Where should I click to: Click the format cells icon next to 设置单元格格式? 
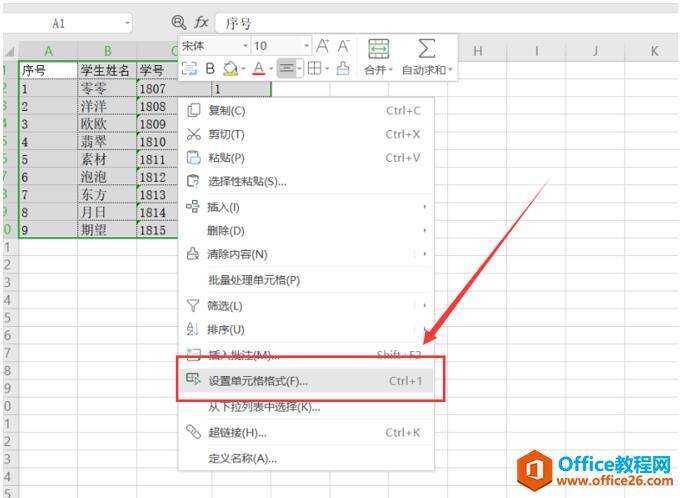pos(193,379)
